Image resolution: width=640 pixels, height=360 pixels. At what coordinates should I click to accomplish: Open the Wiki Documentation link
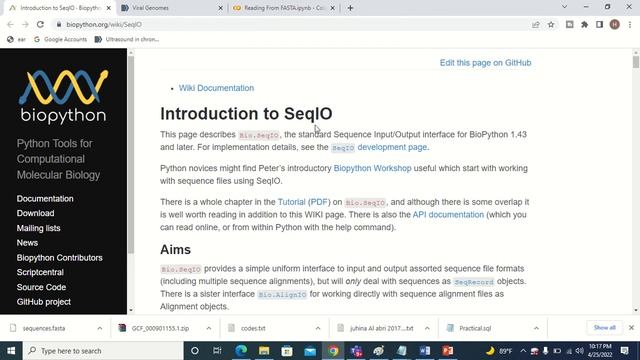tap(216, 88)
